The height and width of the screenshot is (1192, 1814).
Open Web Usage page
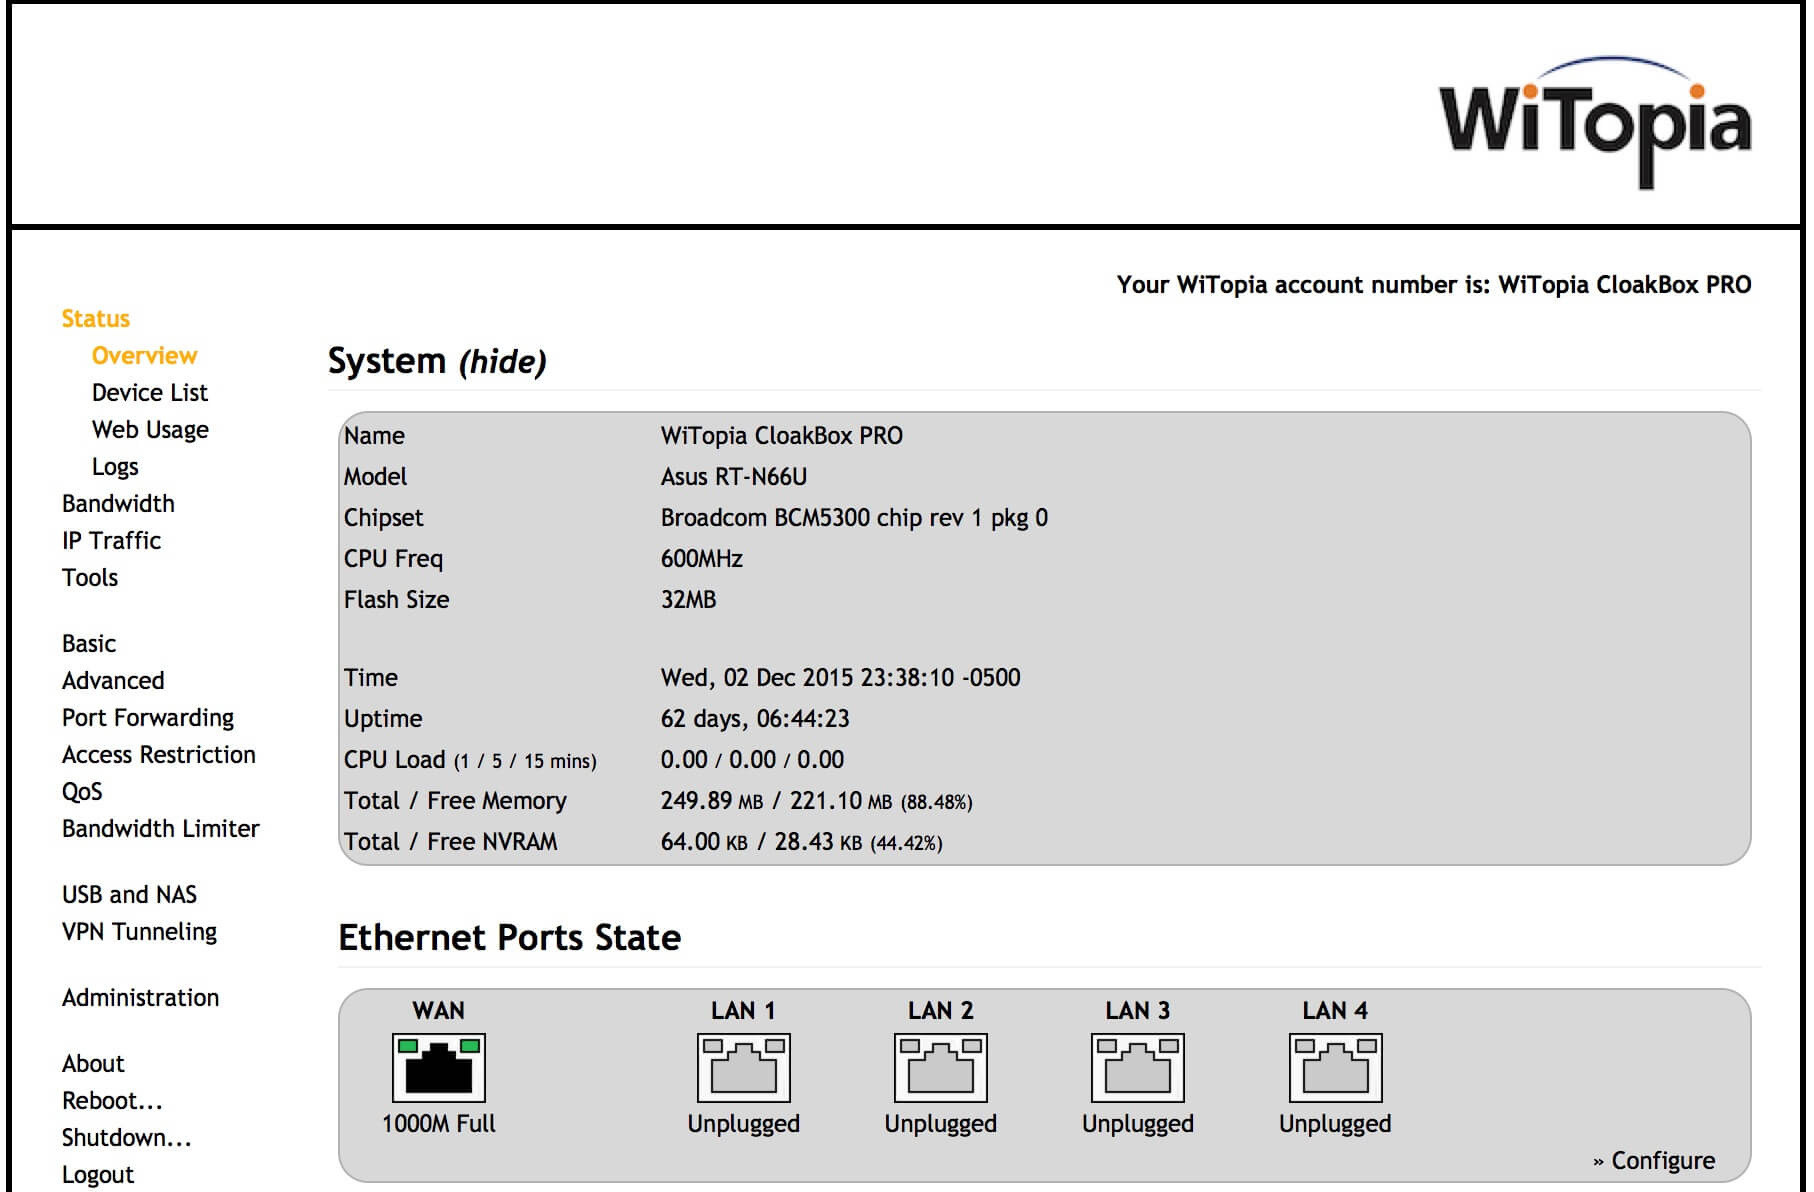[150, 430]
